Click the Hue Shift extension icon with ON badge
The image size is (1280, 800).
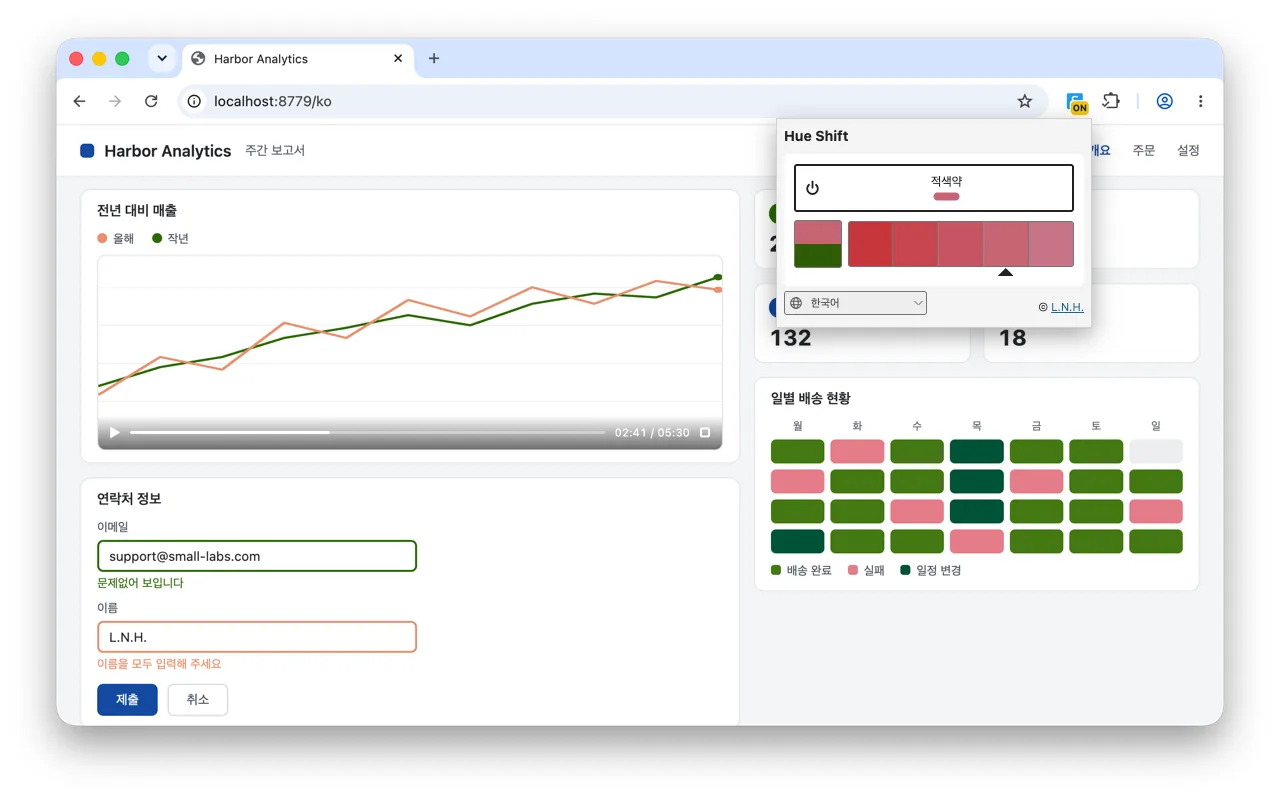pos(1076,102)
